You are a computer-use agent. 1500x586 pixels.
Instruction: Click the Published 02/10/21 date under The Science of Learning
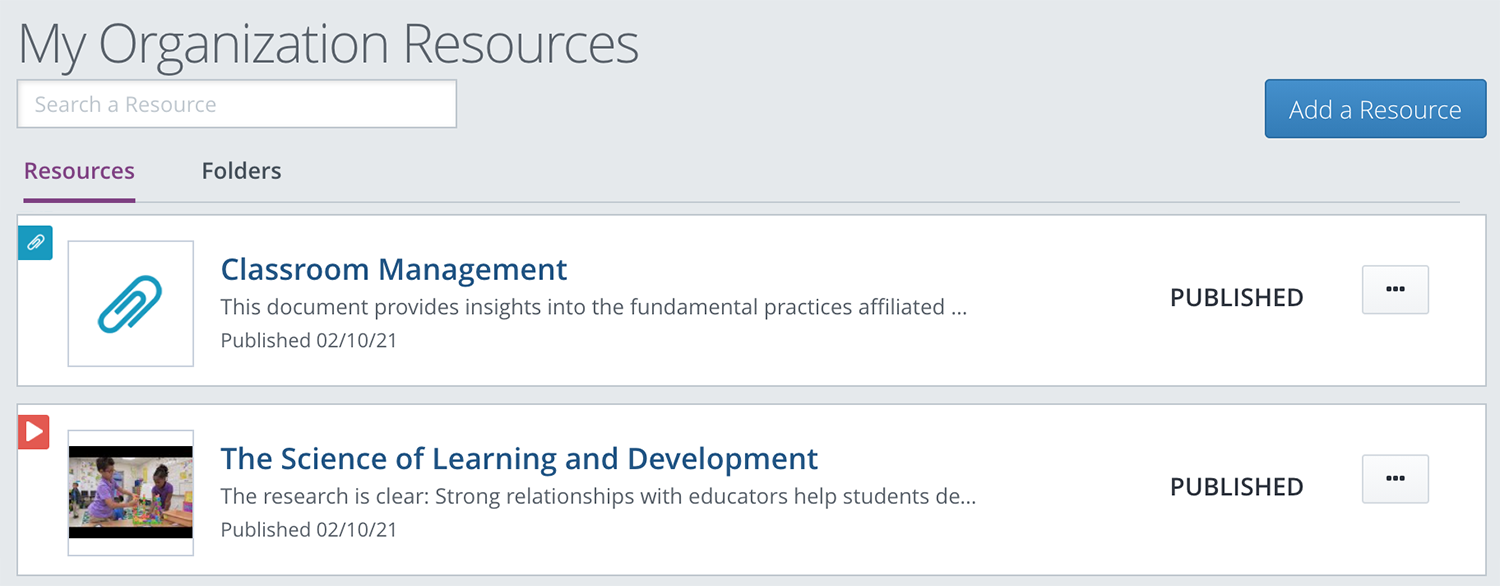click(x=309, y=529)
